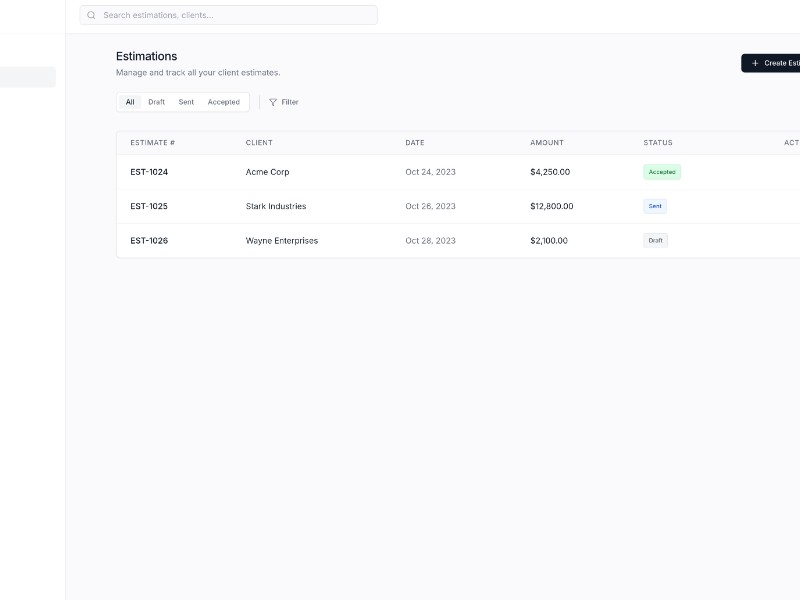Select the Accepted filter option
This screenshot has width=800, height=600.
point(223,102)
